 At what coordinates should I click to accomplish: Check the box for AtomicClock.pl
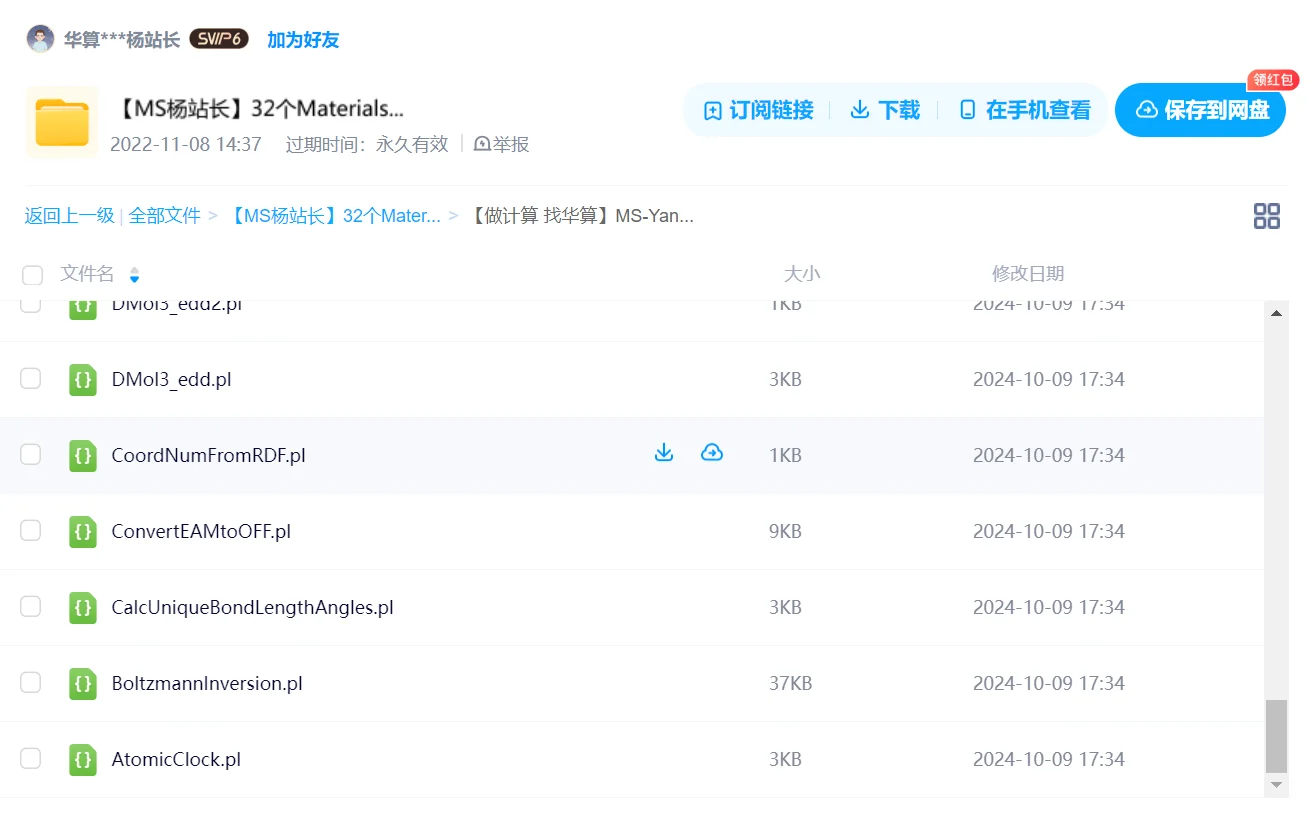[x=30, y=758]
